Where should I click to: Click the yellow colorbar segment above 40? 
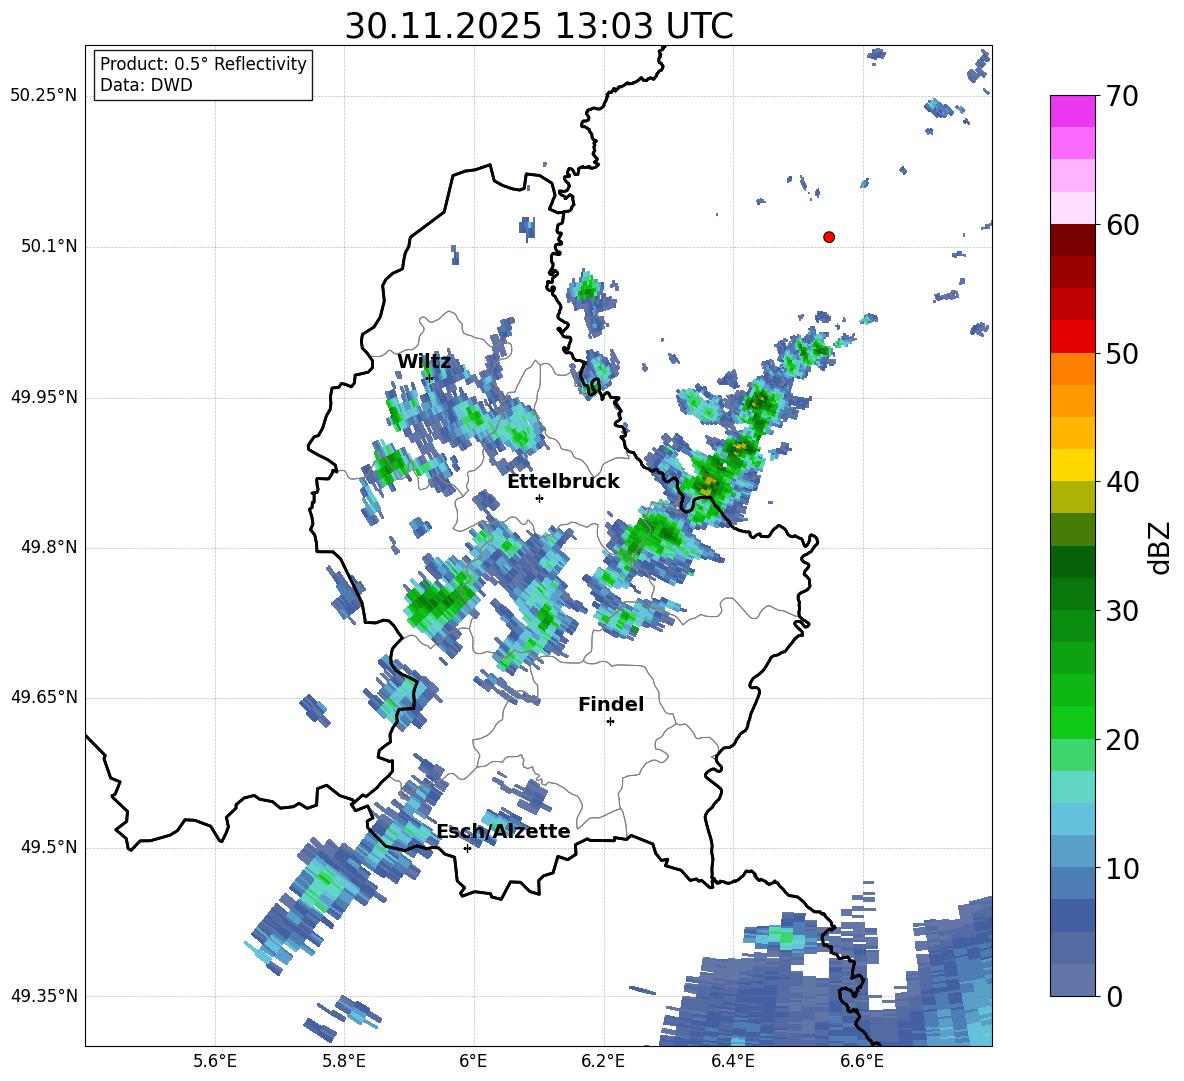[x=1073, y=465]
